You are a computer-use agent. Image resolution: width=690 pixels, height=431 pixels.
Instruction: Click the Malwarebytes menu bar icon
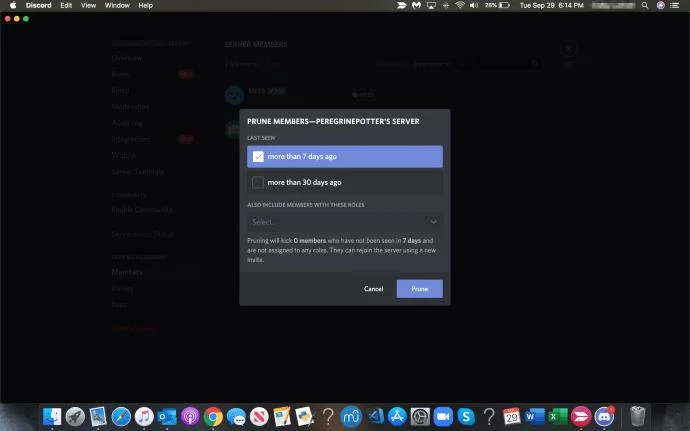point(416,5)
